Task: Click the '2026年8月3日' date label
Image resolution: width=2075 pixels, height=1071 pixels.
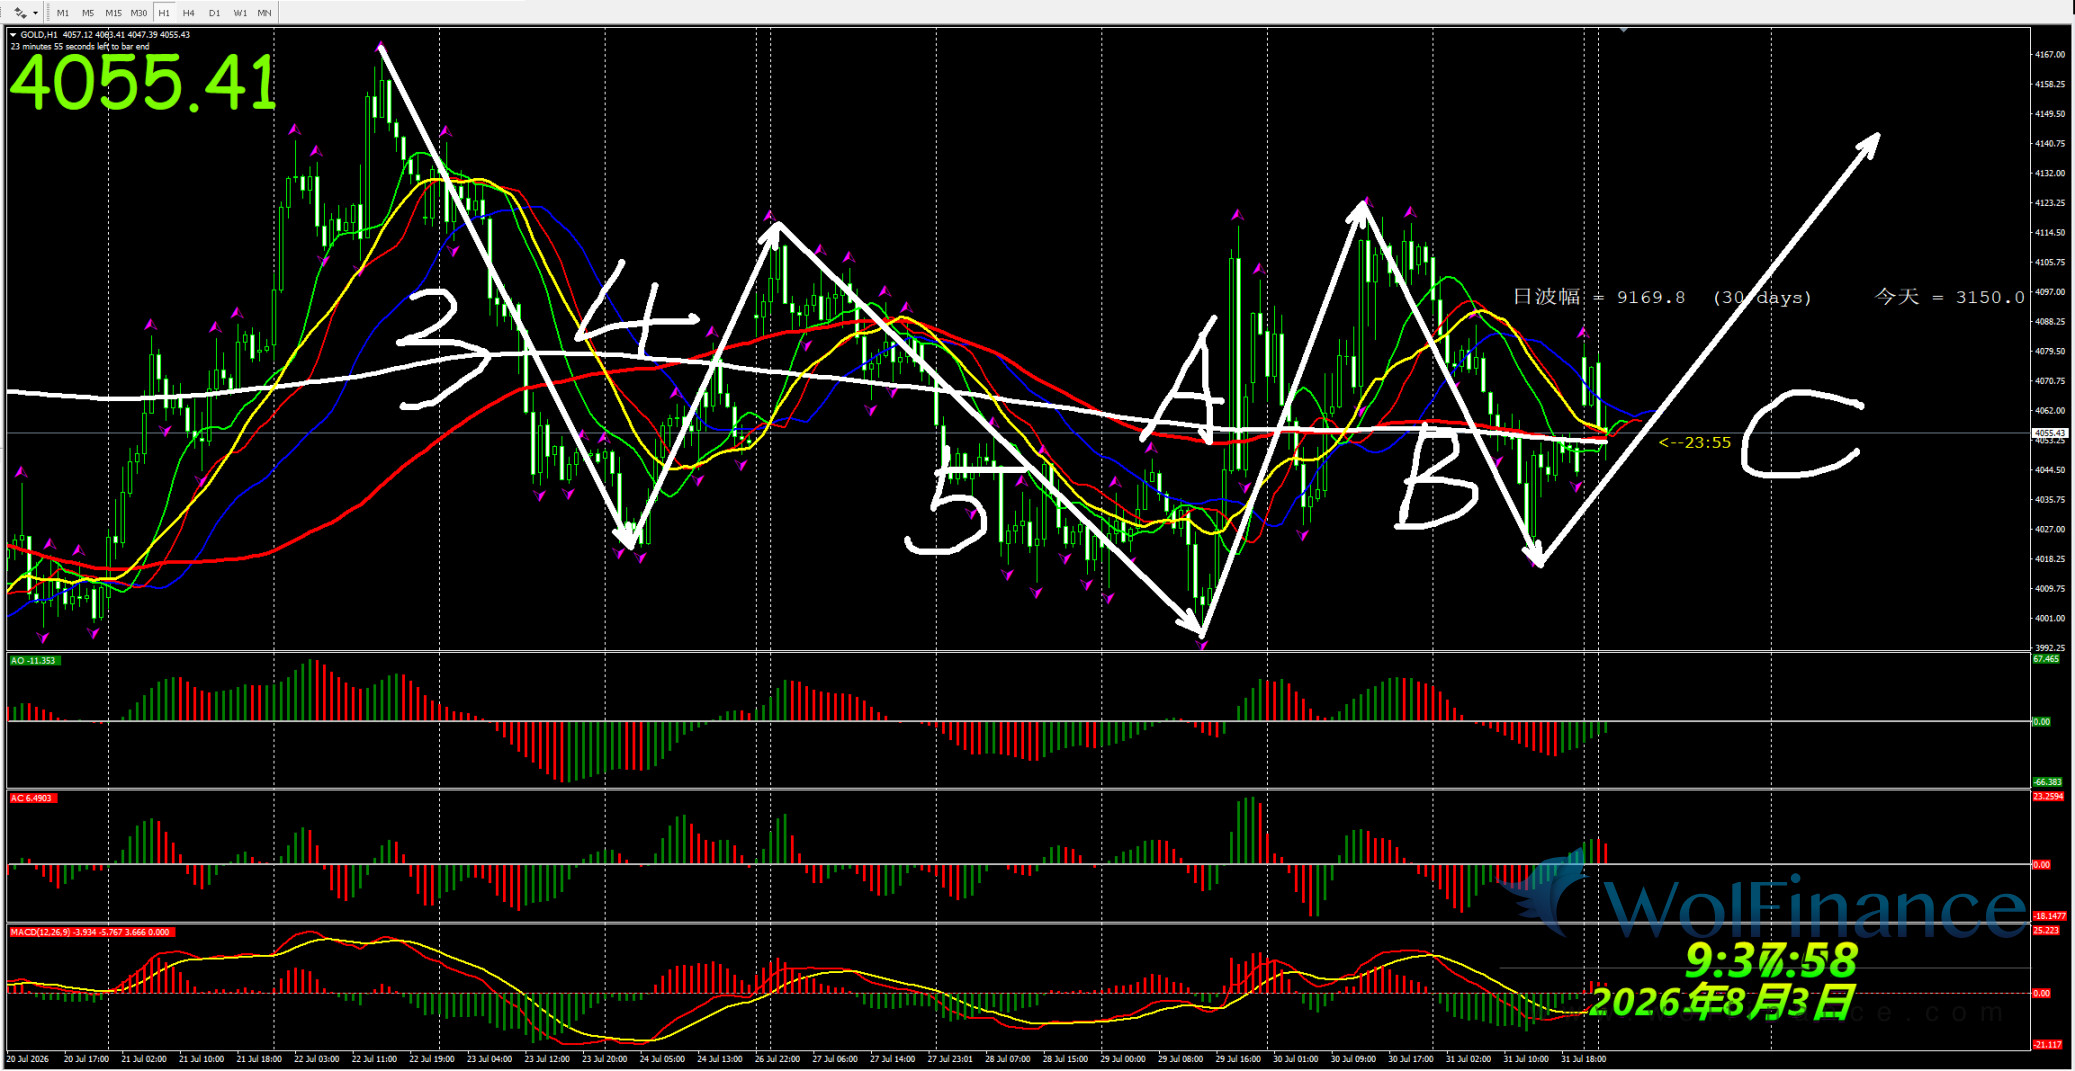Action: tap(1722, 1001)
